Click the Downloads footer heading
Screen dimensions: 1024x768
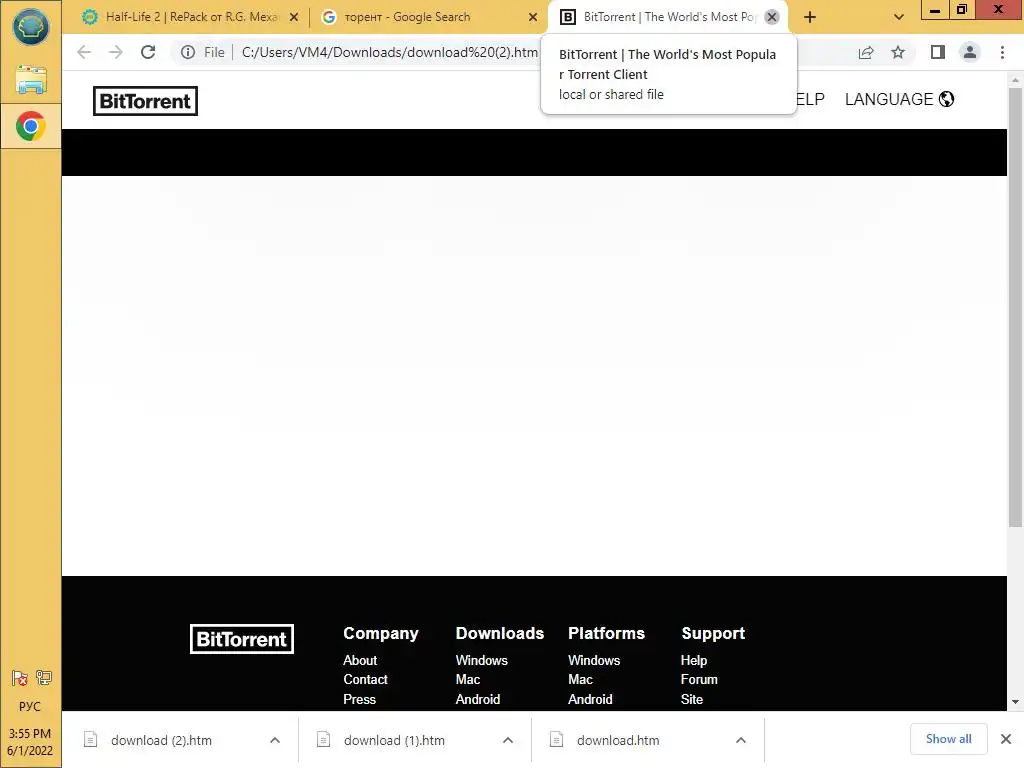pos(500,633)
